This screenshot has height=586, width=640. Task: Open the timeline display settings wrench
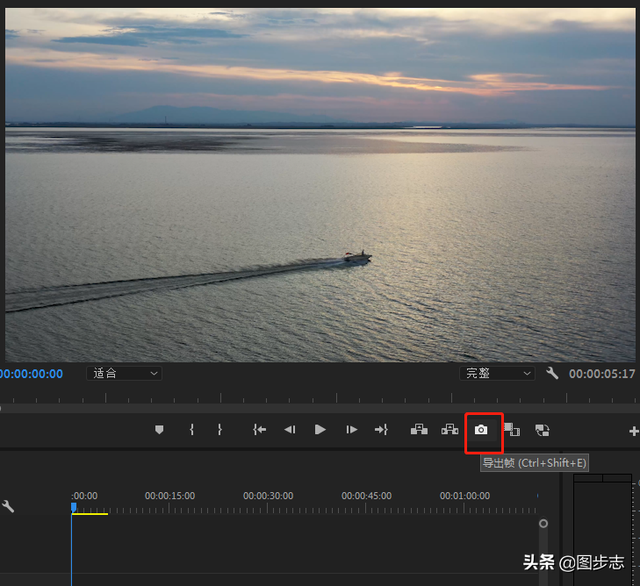click(x=8, y=506)
